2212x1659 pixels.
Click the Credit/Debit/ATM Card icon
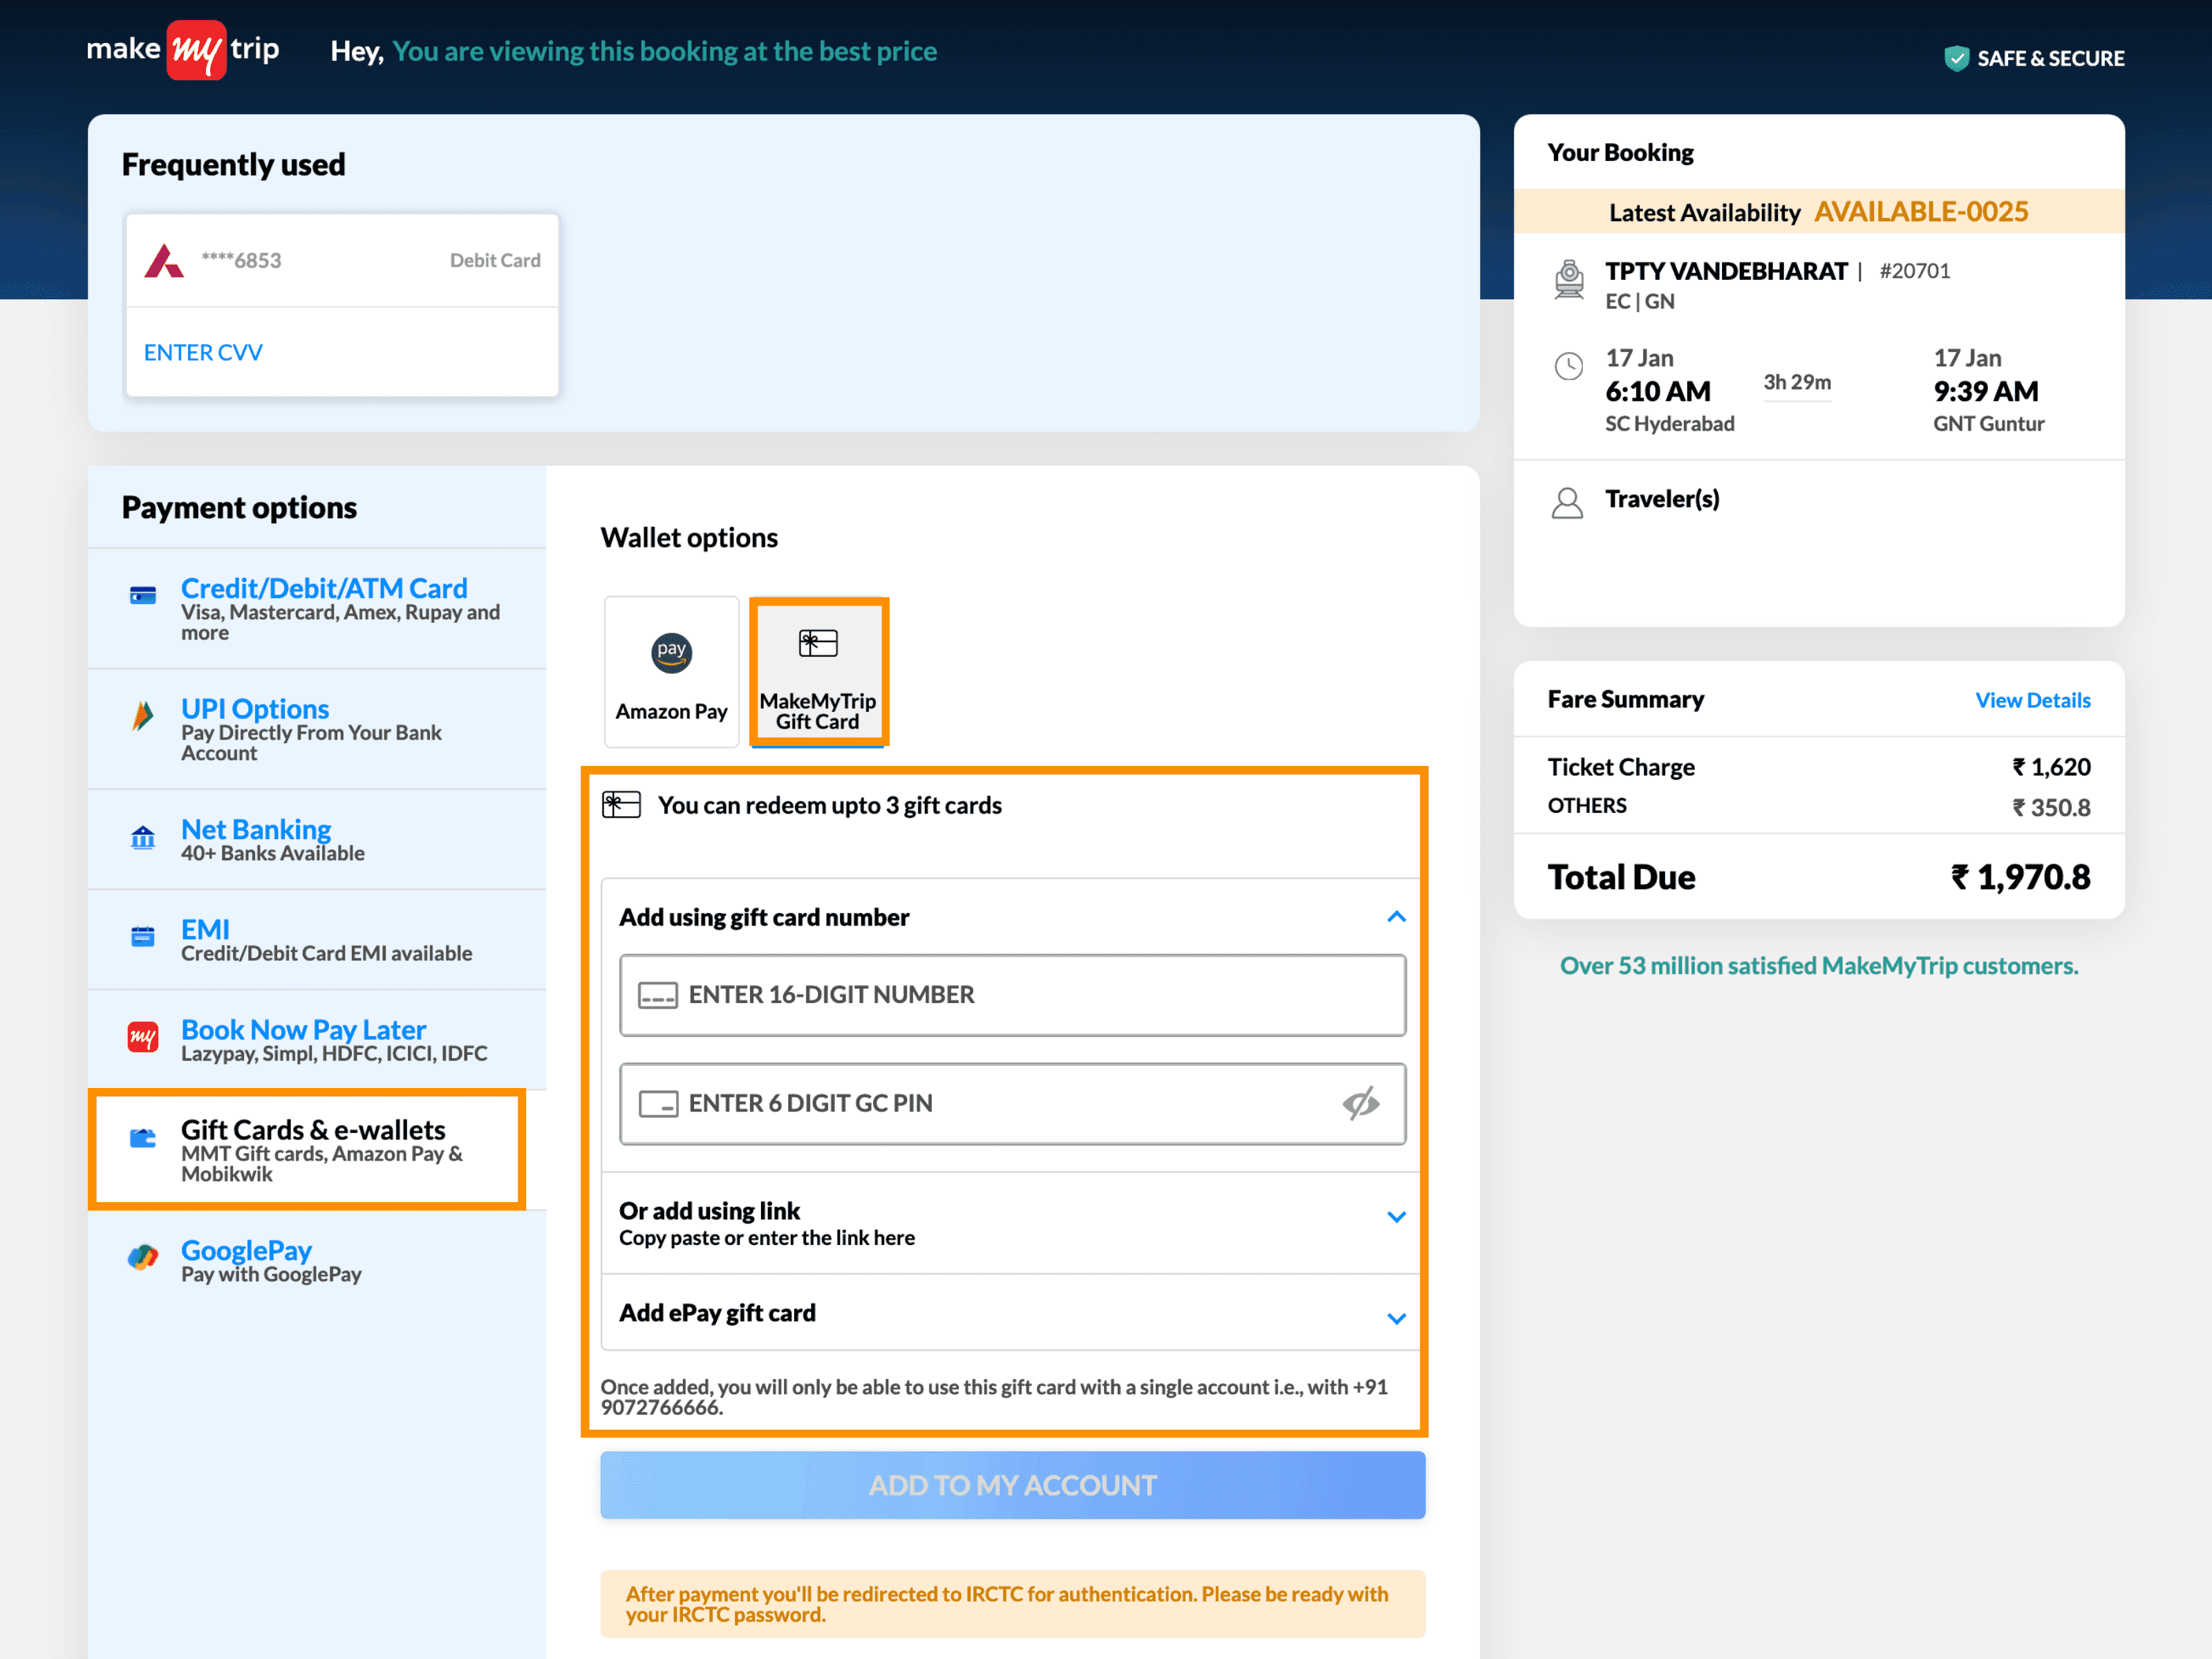tap(143, 596)
